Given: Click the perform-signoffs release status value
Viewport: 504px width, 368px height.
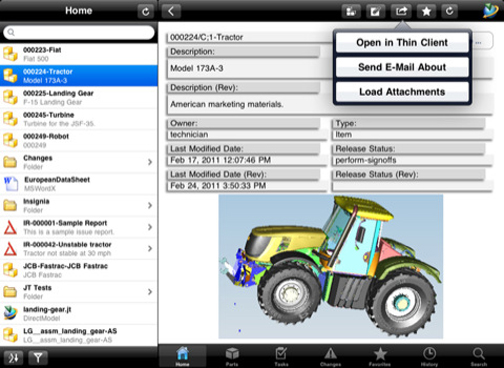Looking at the screenshot, I should 366,160.
